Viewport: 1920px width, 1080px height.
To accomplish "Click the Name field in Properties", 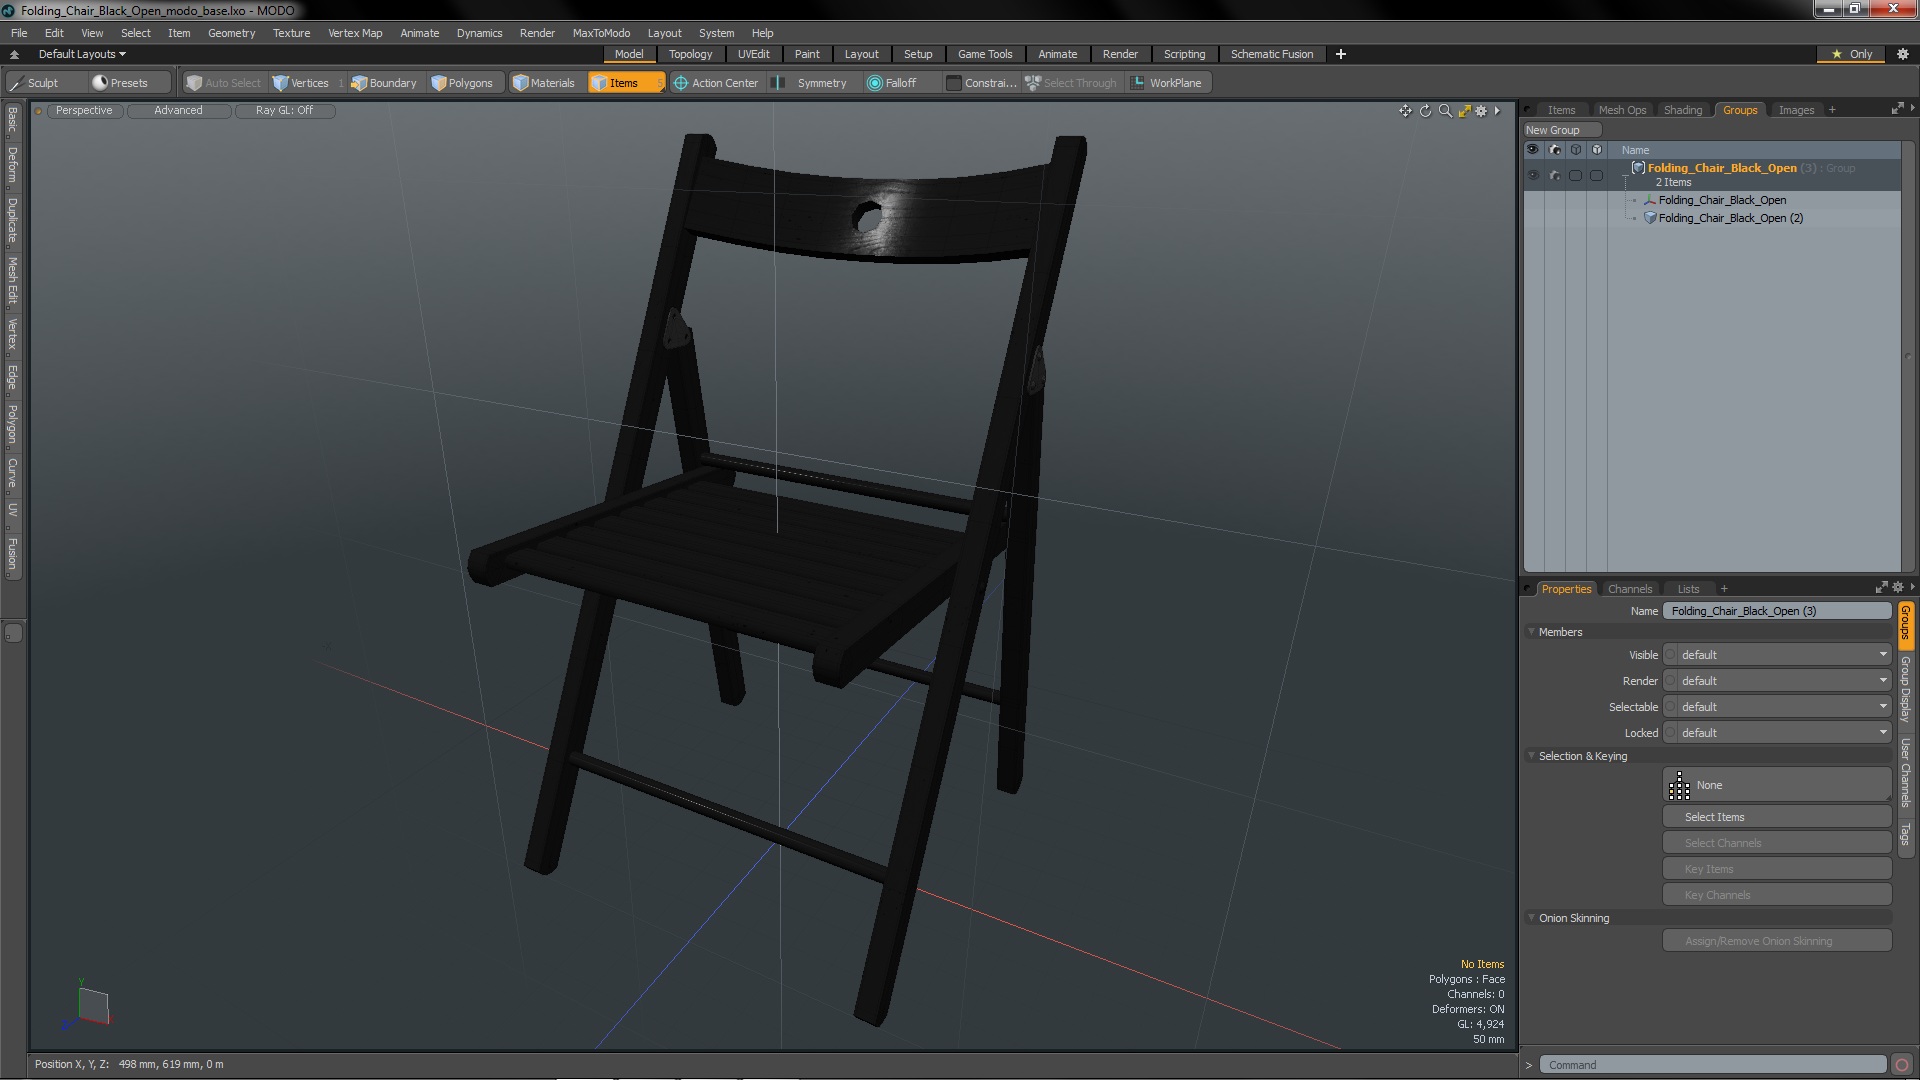I will click(1776, 611).
